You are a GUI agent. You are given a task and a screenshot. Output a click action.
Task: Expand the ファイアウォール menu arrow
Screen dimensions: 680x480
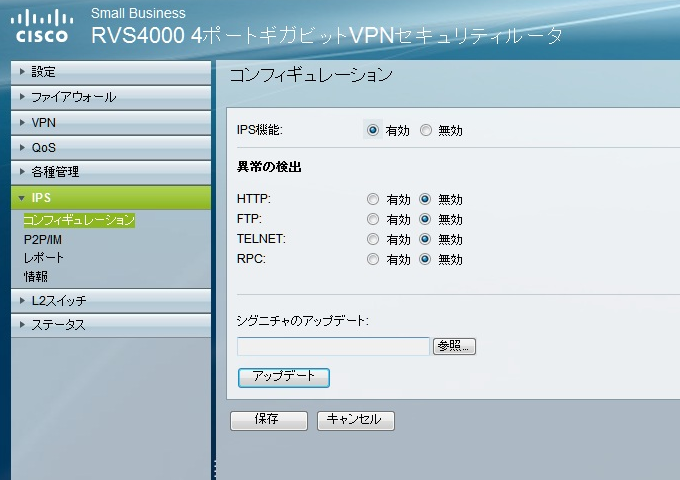22,97
